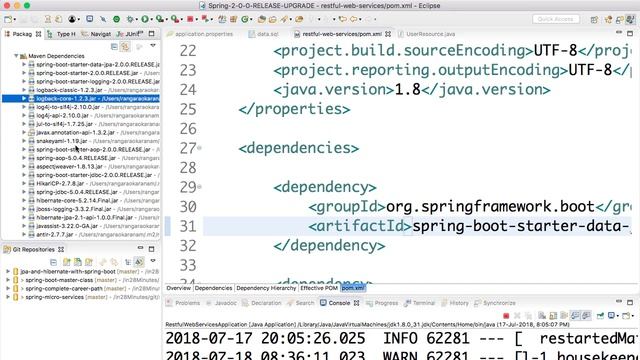
Task: Click the New wizard icon in toolbar
Action: click(8, 19)
